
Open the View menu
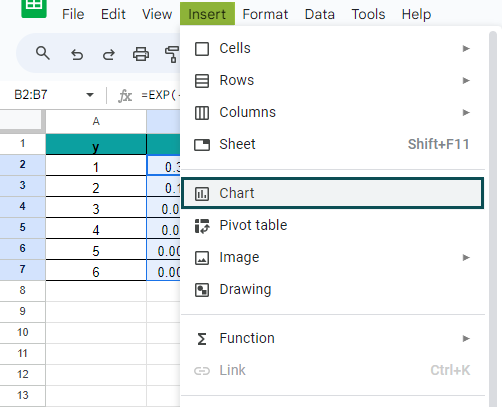pyautogui.click(x=157, y=14)
